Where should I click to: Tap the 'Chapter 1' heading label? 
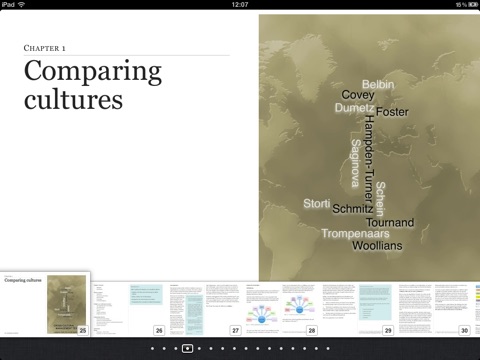click(x=44, y=48)
